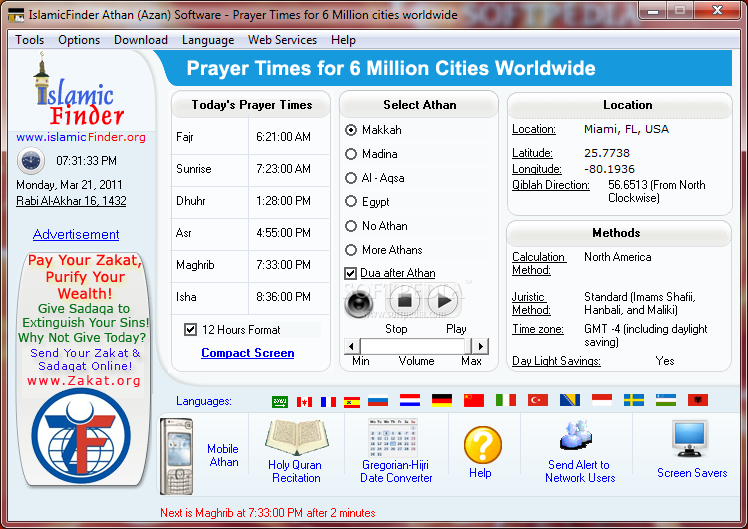Screen dimensions: 748x529
Task: Click the Calculation Method: label
Action: (x=539, y=263)
